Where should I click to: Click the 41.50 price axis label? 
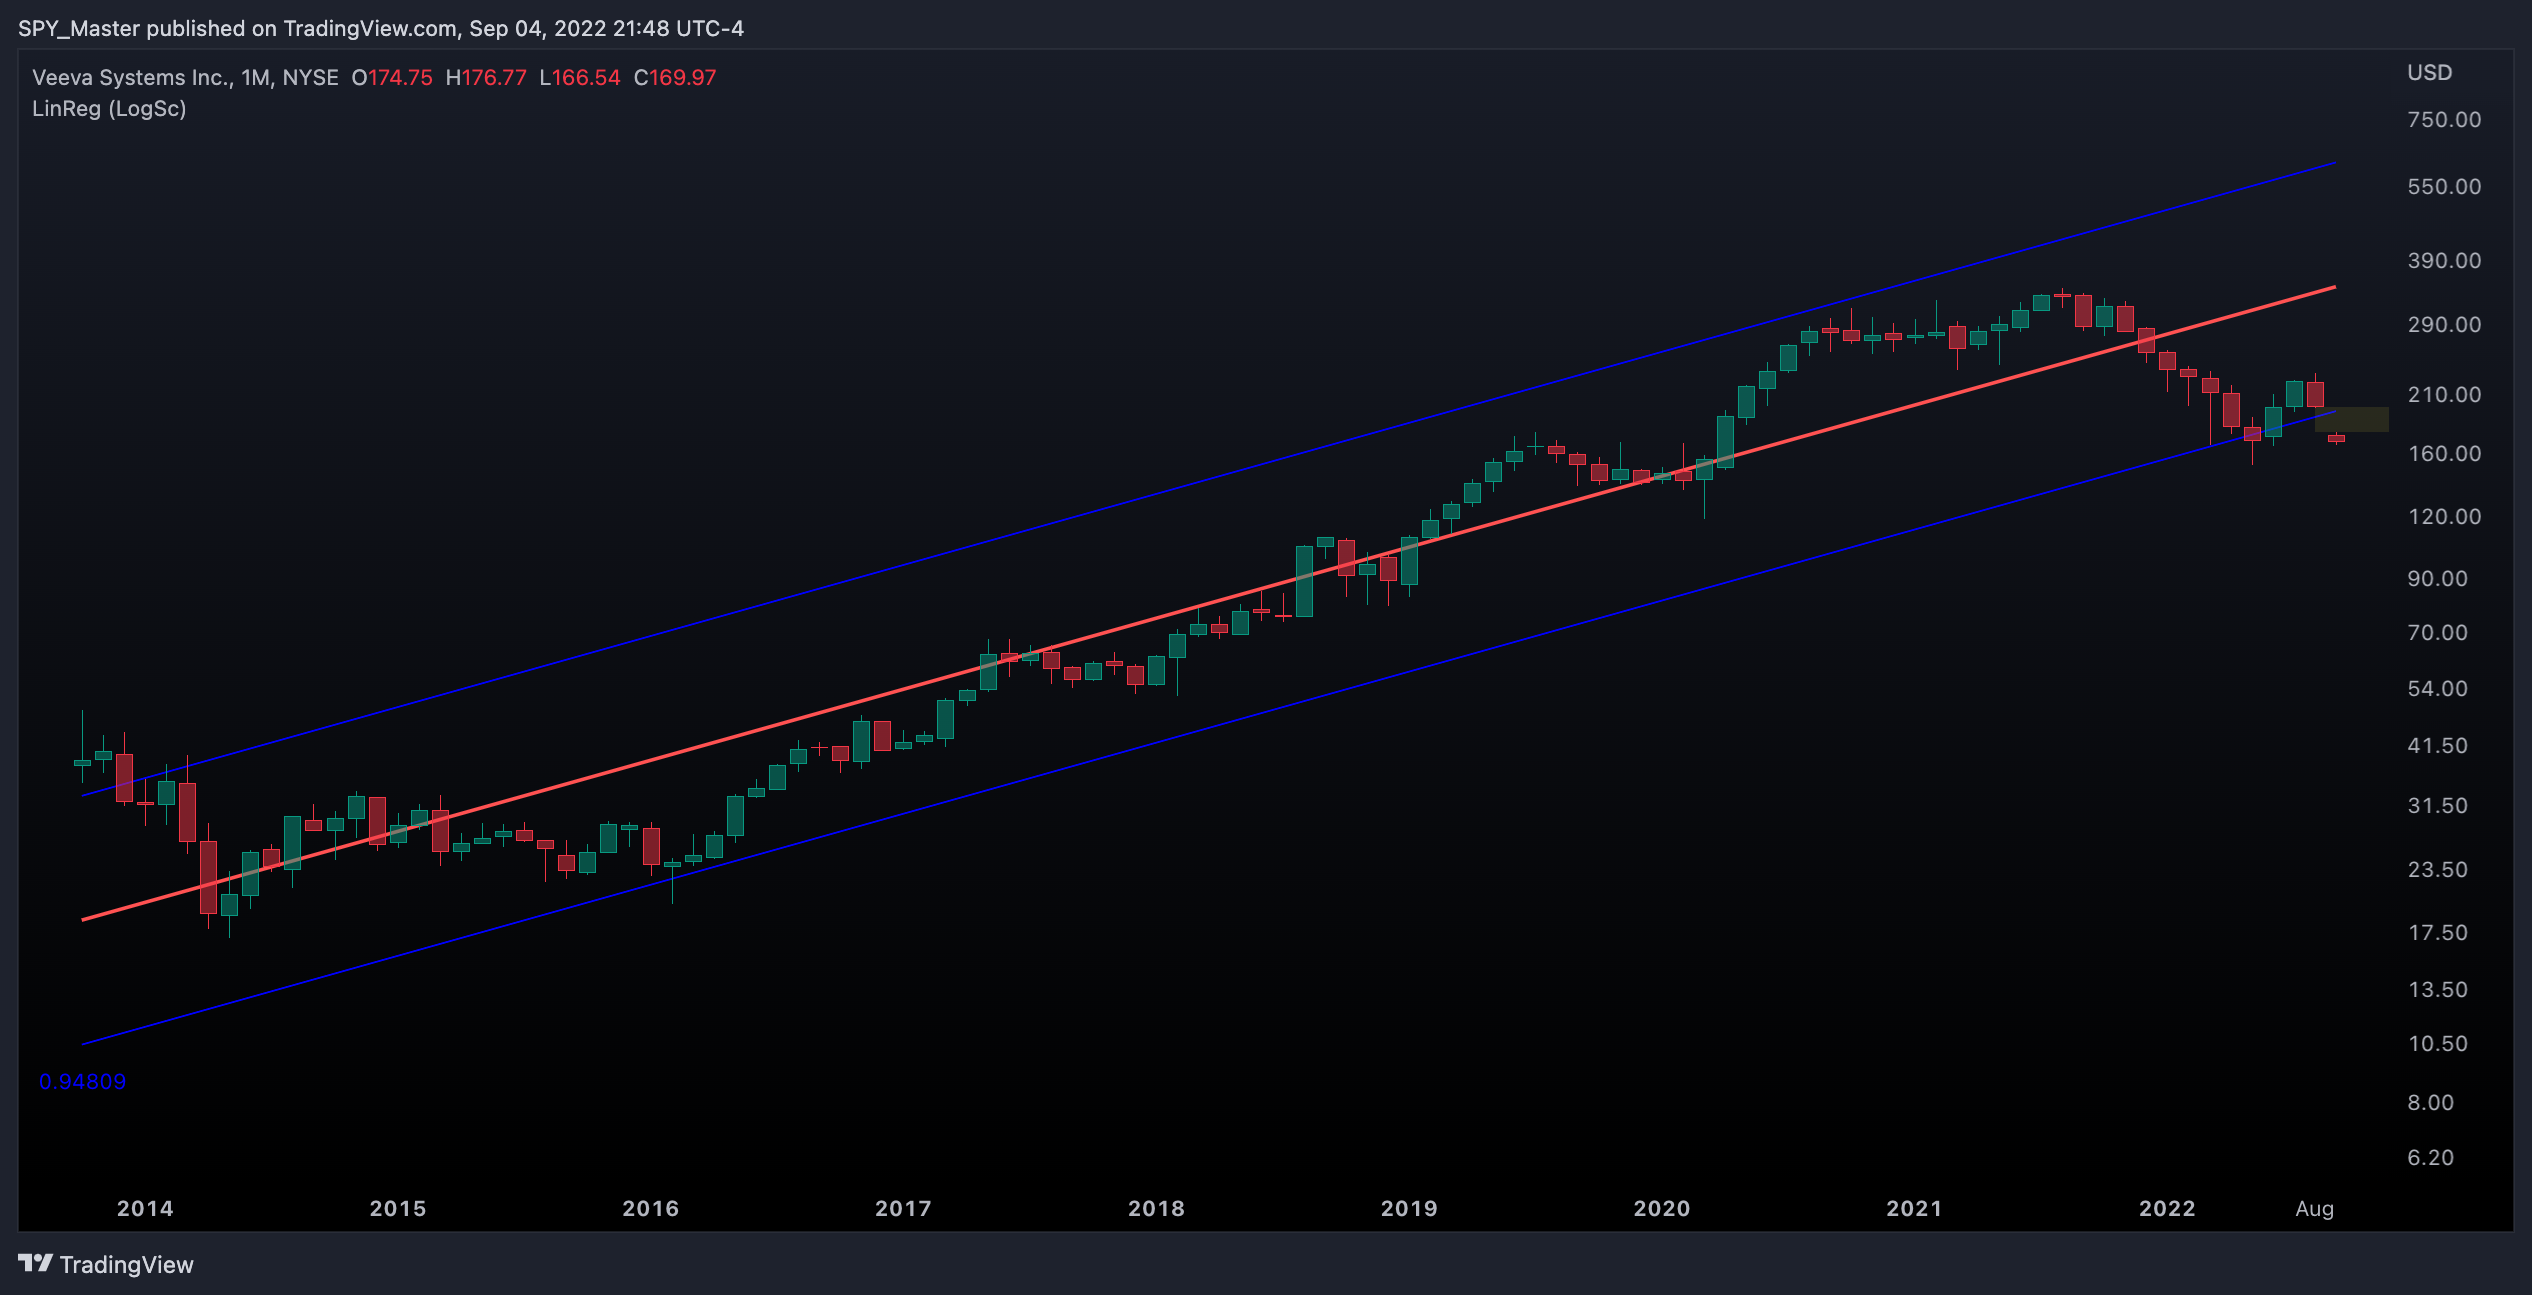2438,746
